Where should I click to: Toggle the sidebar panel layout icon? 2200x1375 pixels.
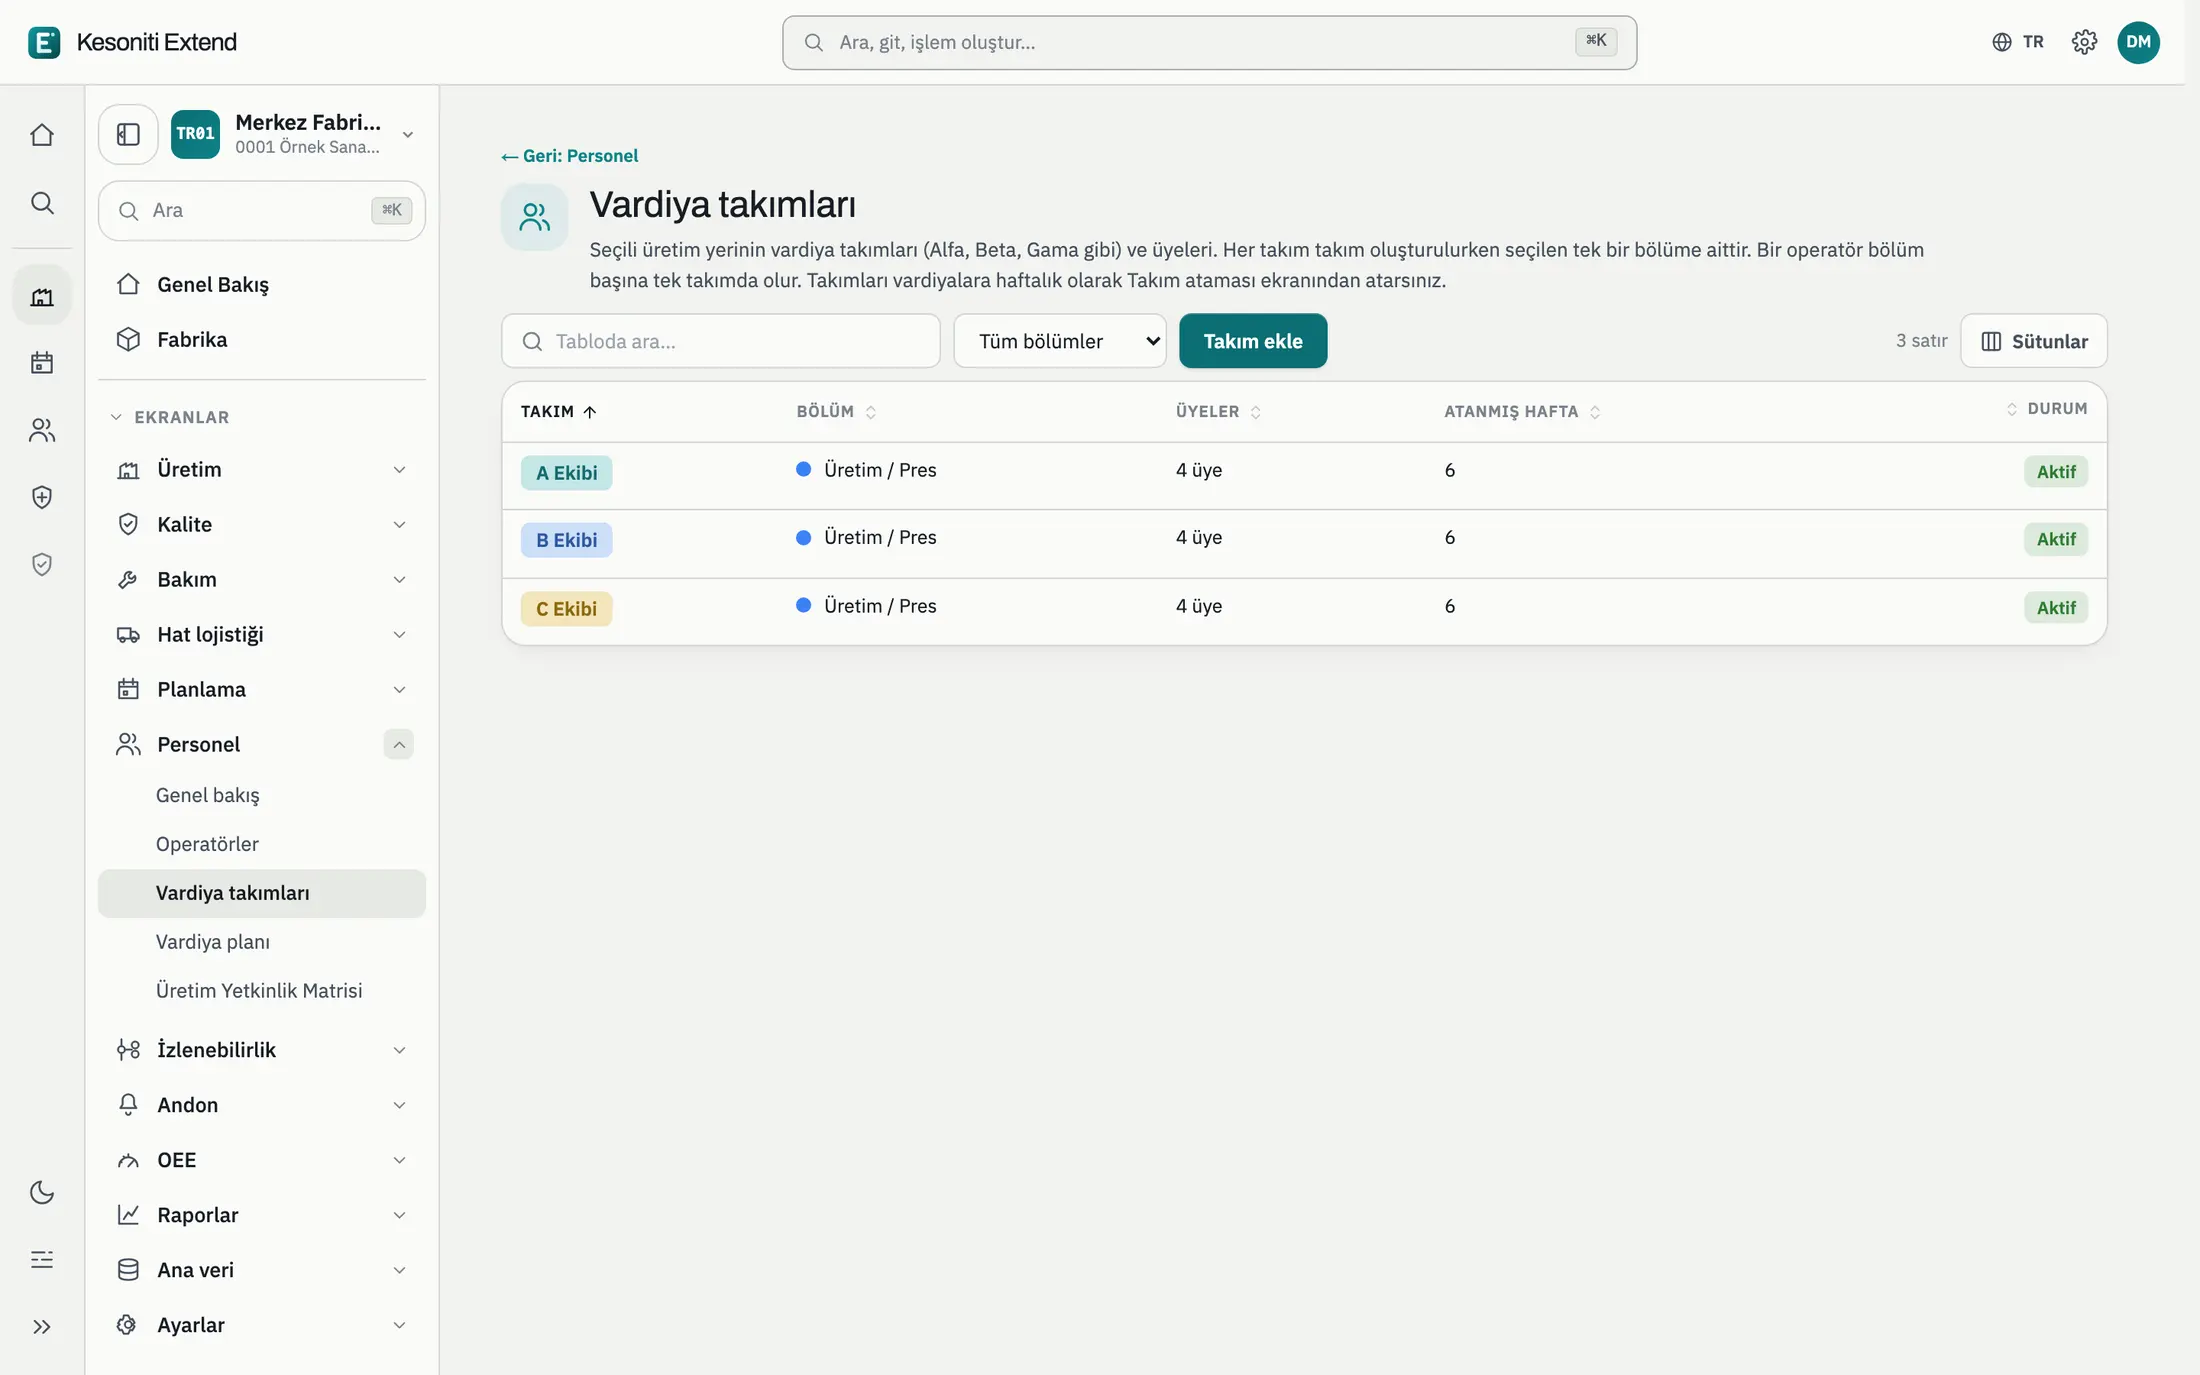(x=128, y=134)
